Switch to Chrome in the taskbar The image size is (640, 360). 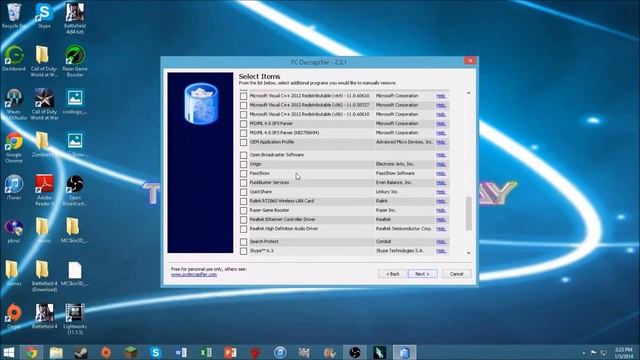click(x=32, y=352)
